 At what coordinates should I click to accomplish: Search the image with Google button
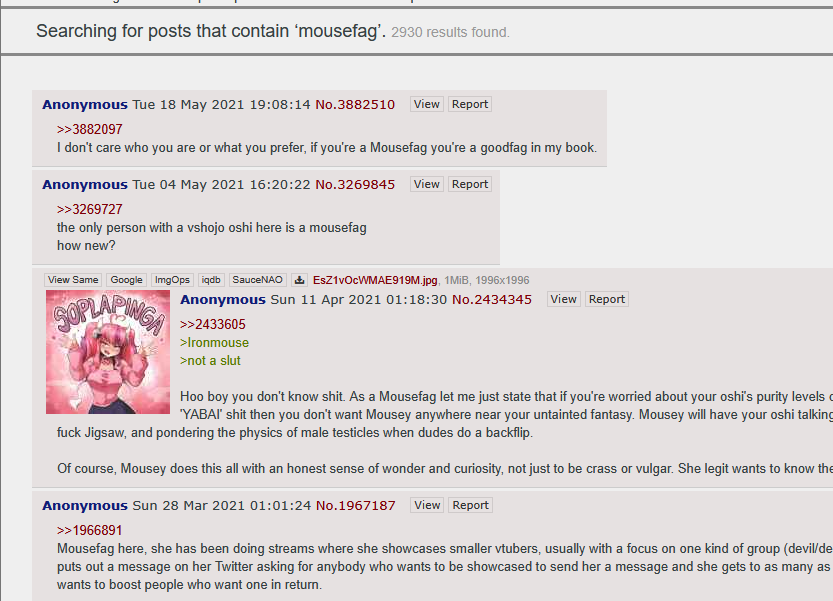coord(126,280)
